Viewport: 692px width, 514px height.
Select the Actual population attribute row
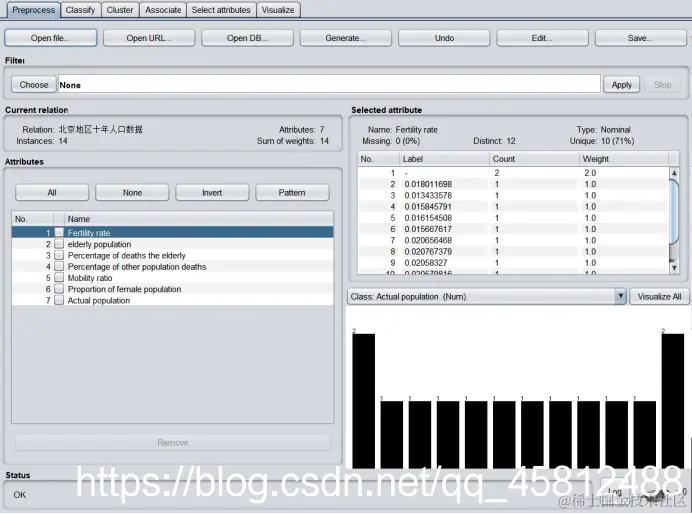[173, 300]
